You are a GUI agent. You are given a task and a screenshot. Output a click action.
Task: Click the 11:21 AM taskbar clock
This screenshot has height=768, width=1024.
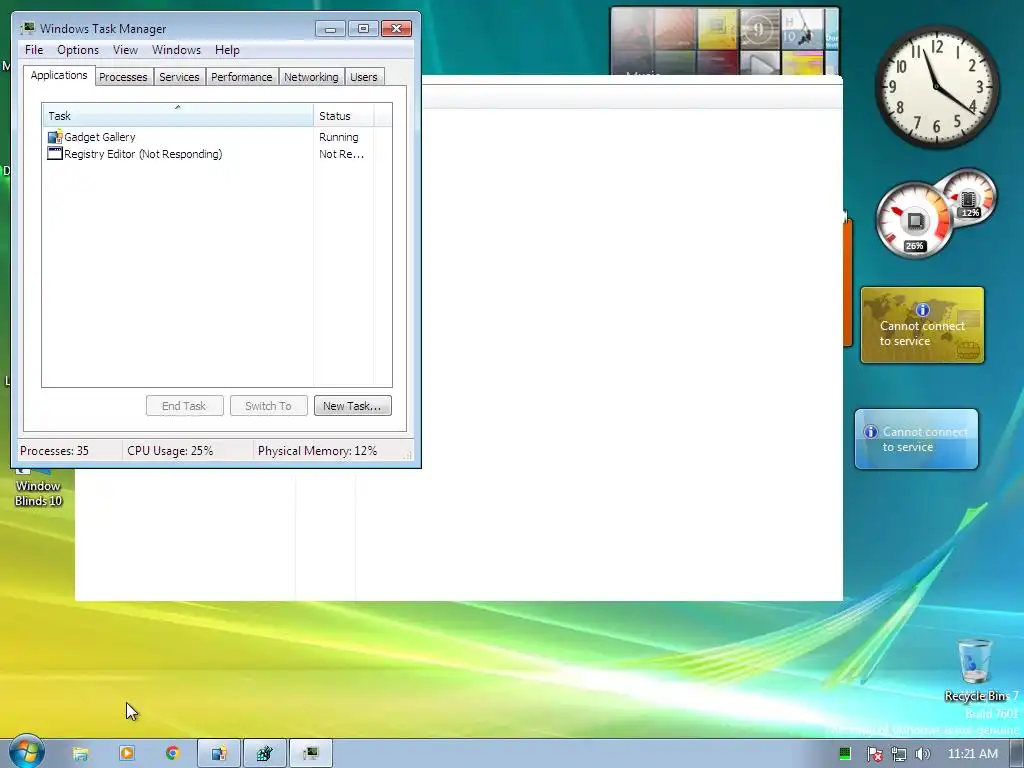pos(972,754)
